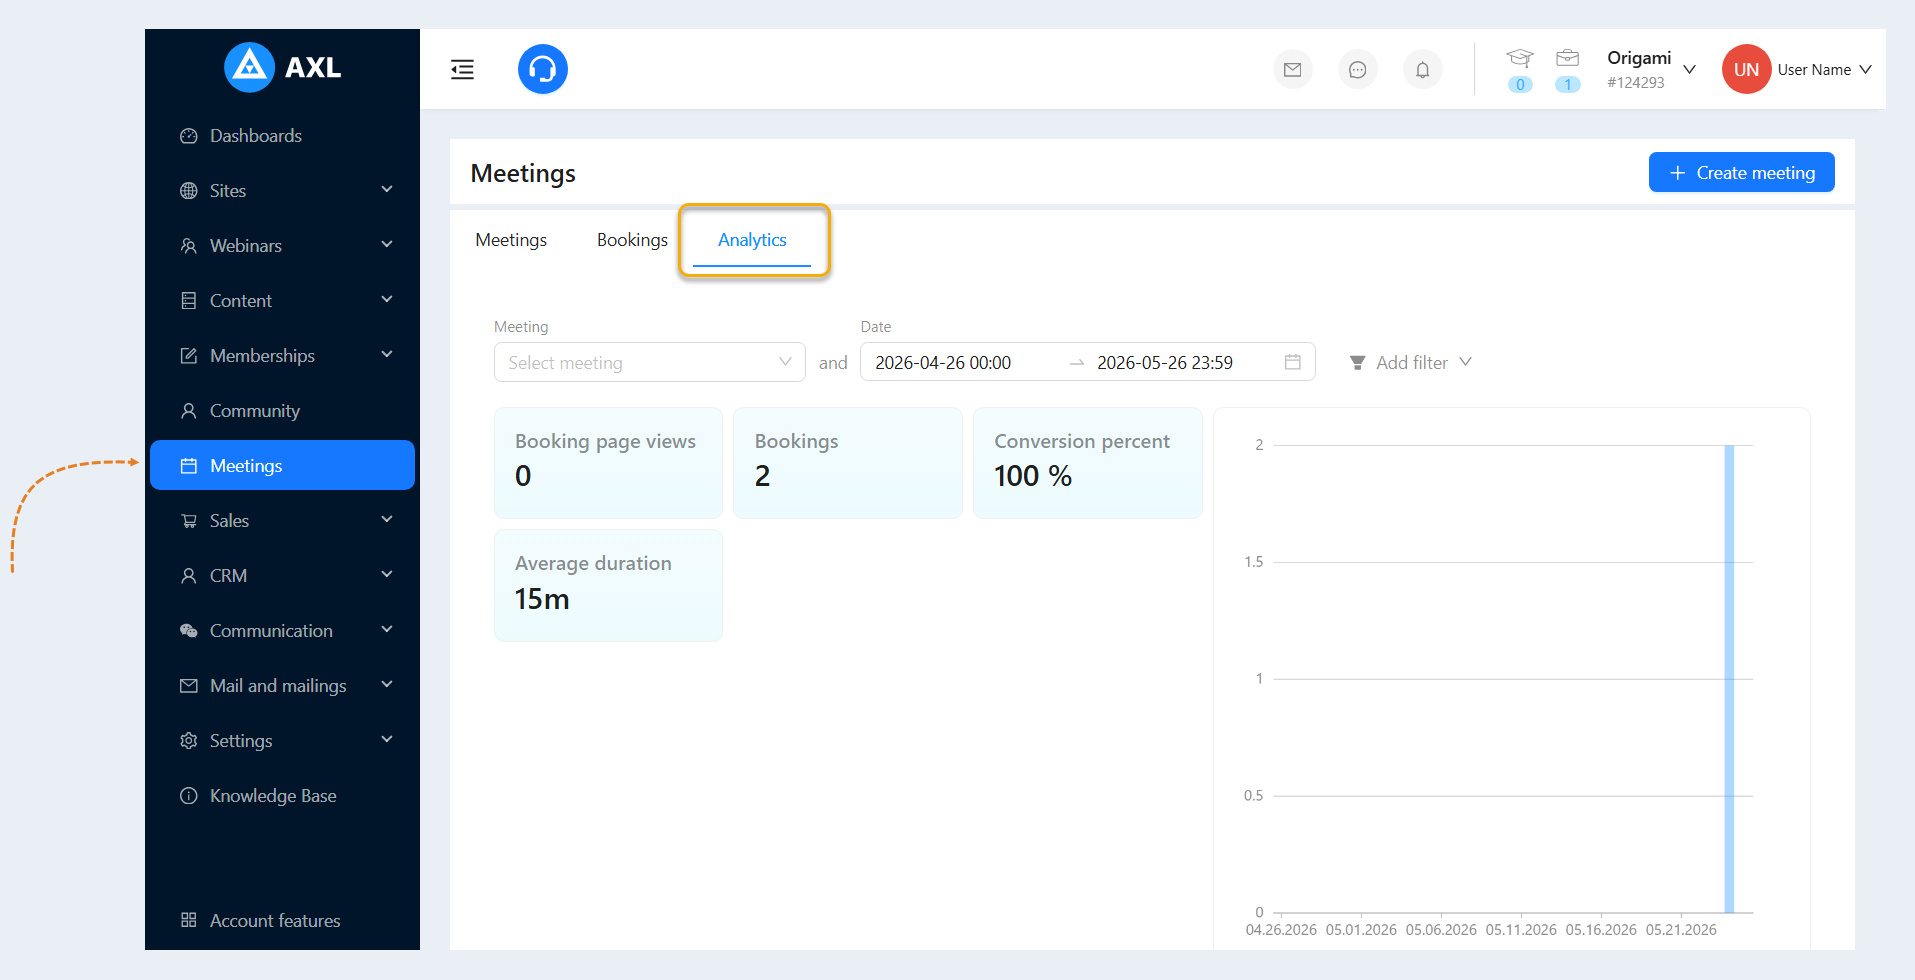Click the Booking page views card
The width and height of the screenshot is (1915, 980).
point(608,463)
